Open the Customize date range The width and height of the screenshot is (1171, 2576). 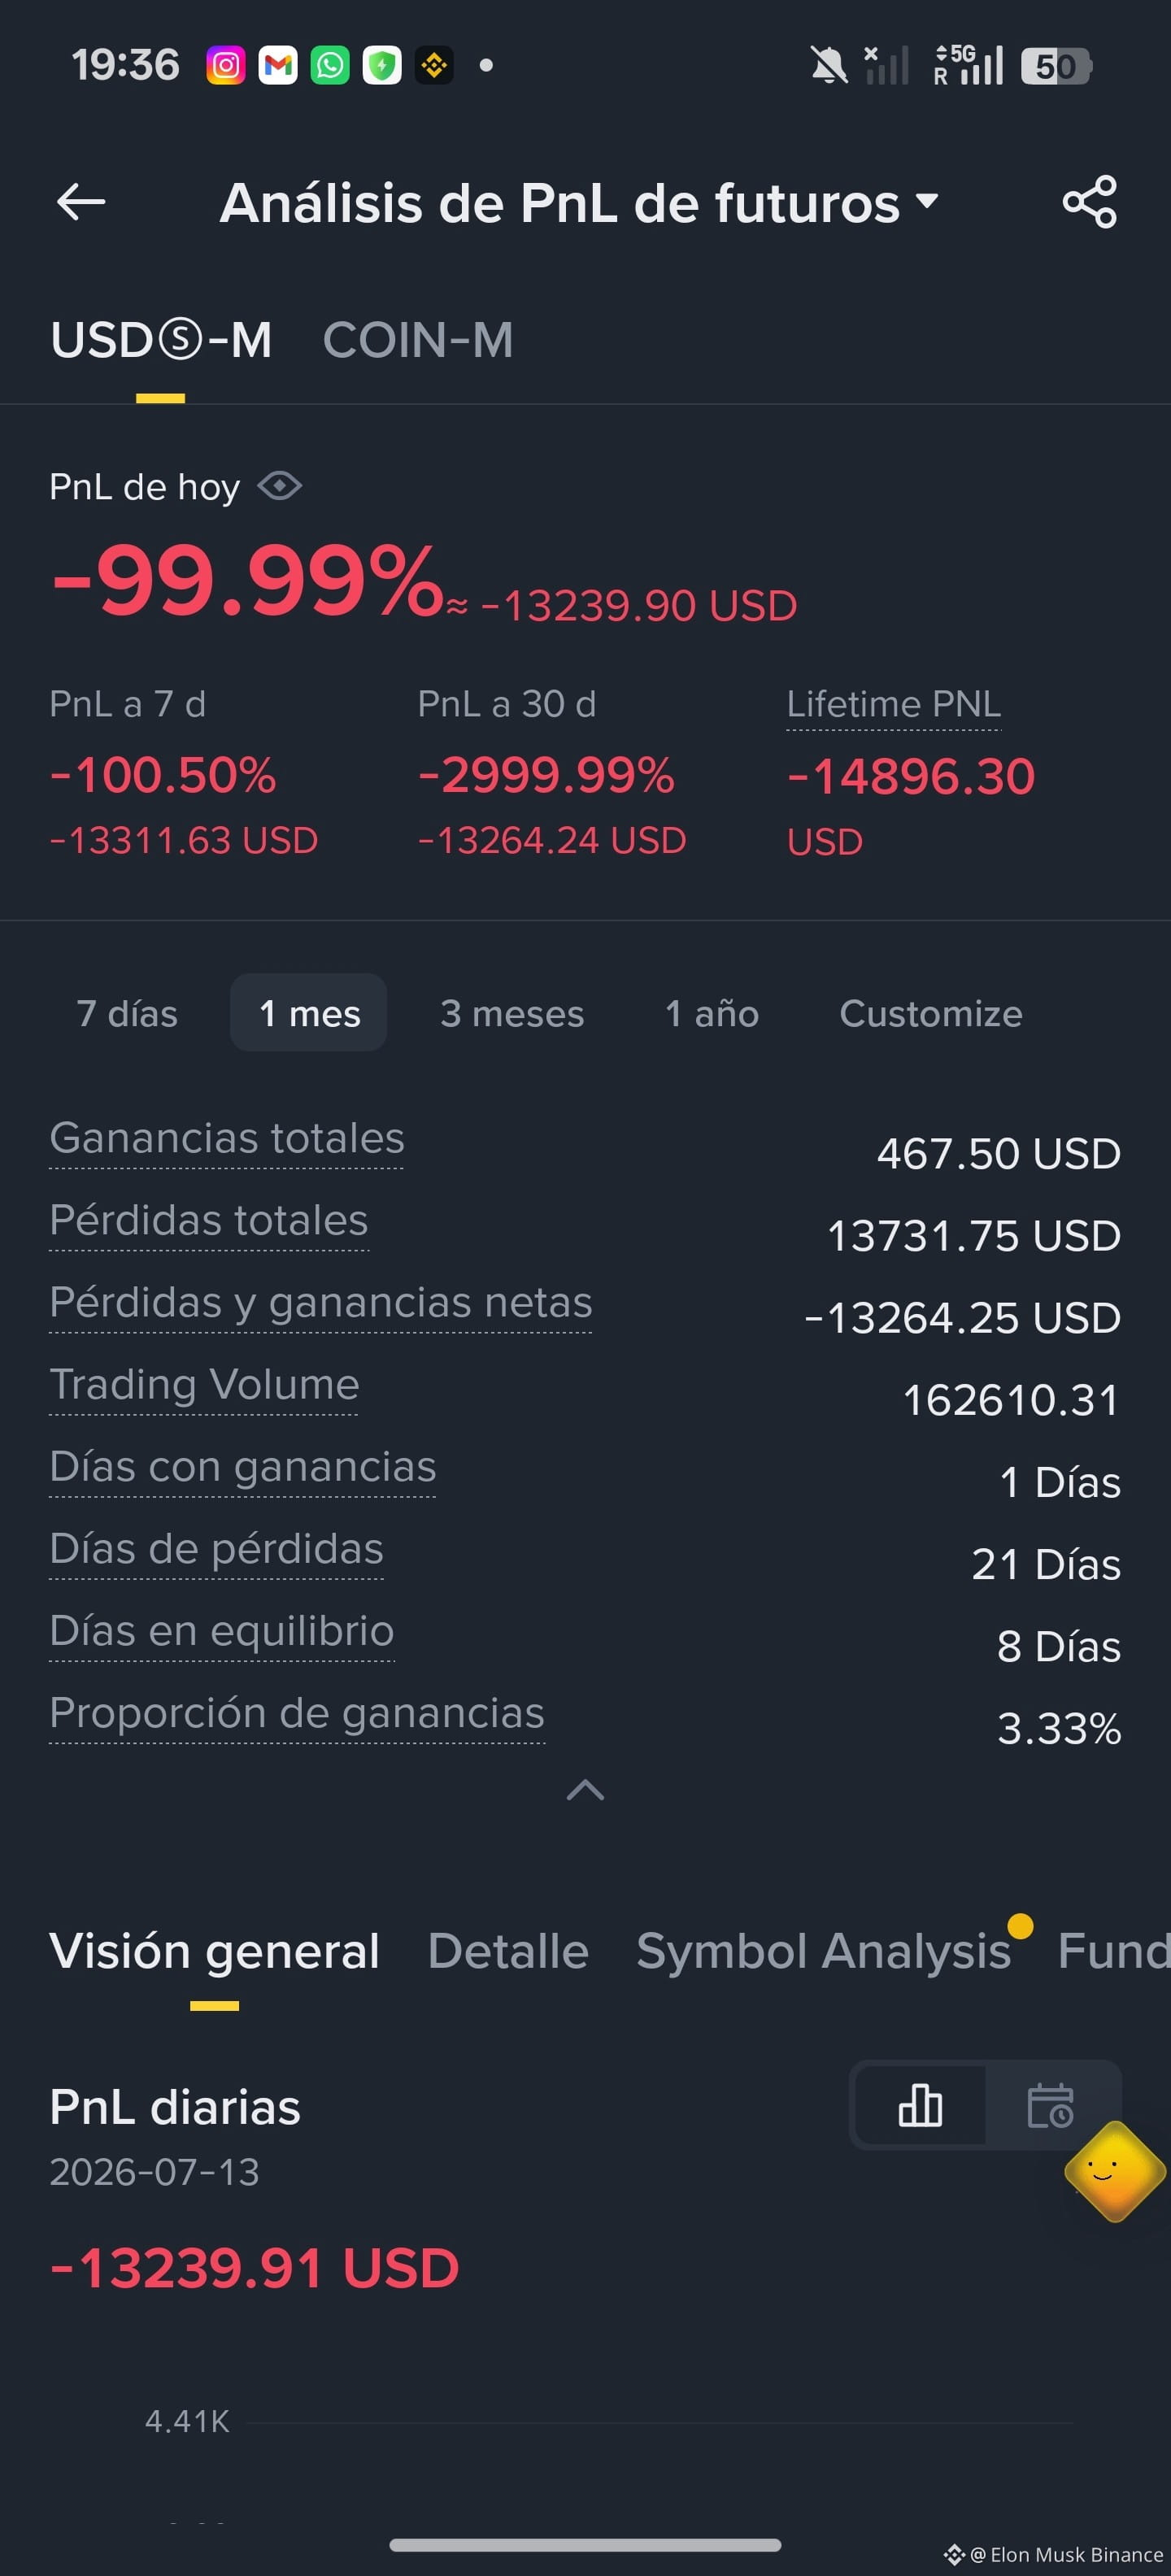[x=931, y=1013]
